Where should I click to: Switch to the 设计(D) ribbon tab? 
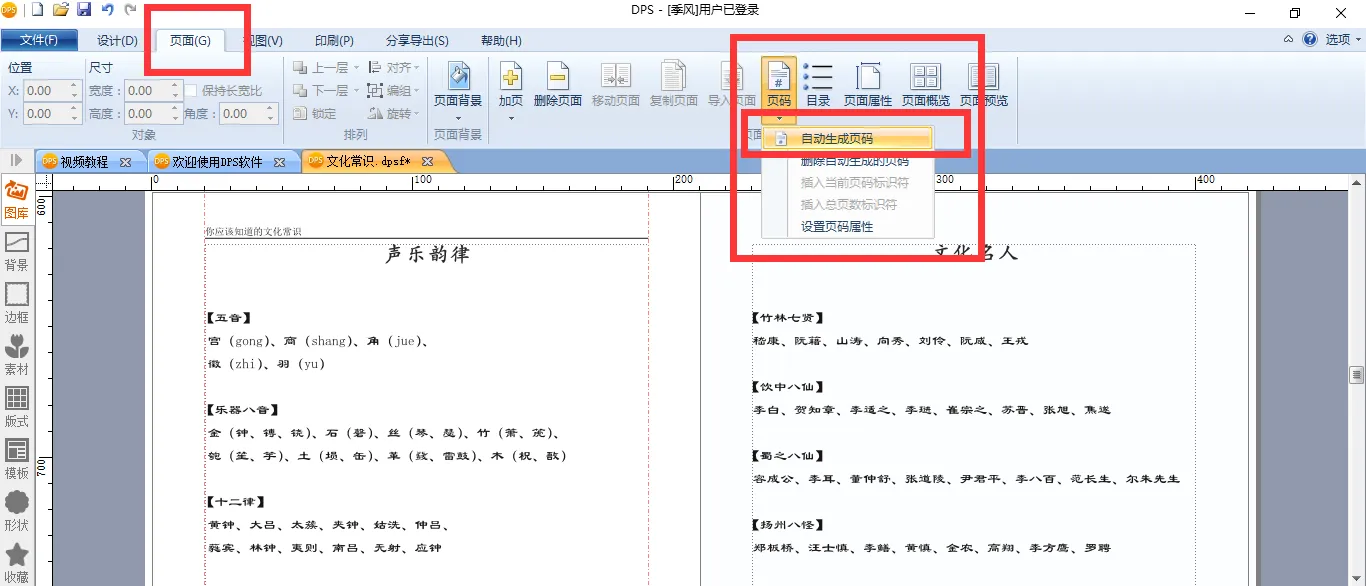coord(117,41)
